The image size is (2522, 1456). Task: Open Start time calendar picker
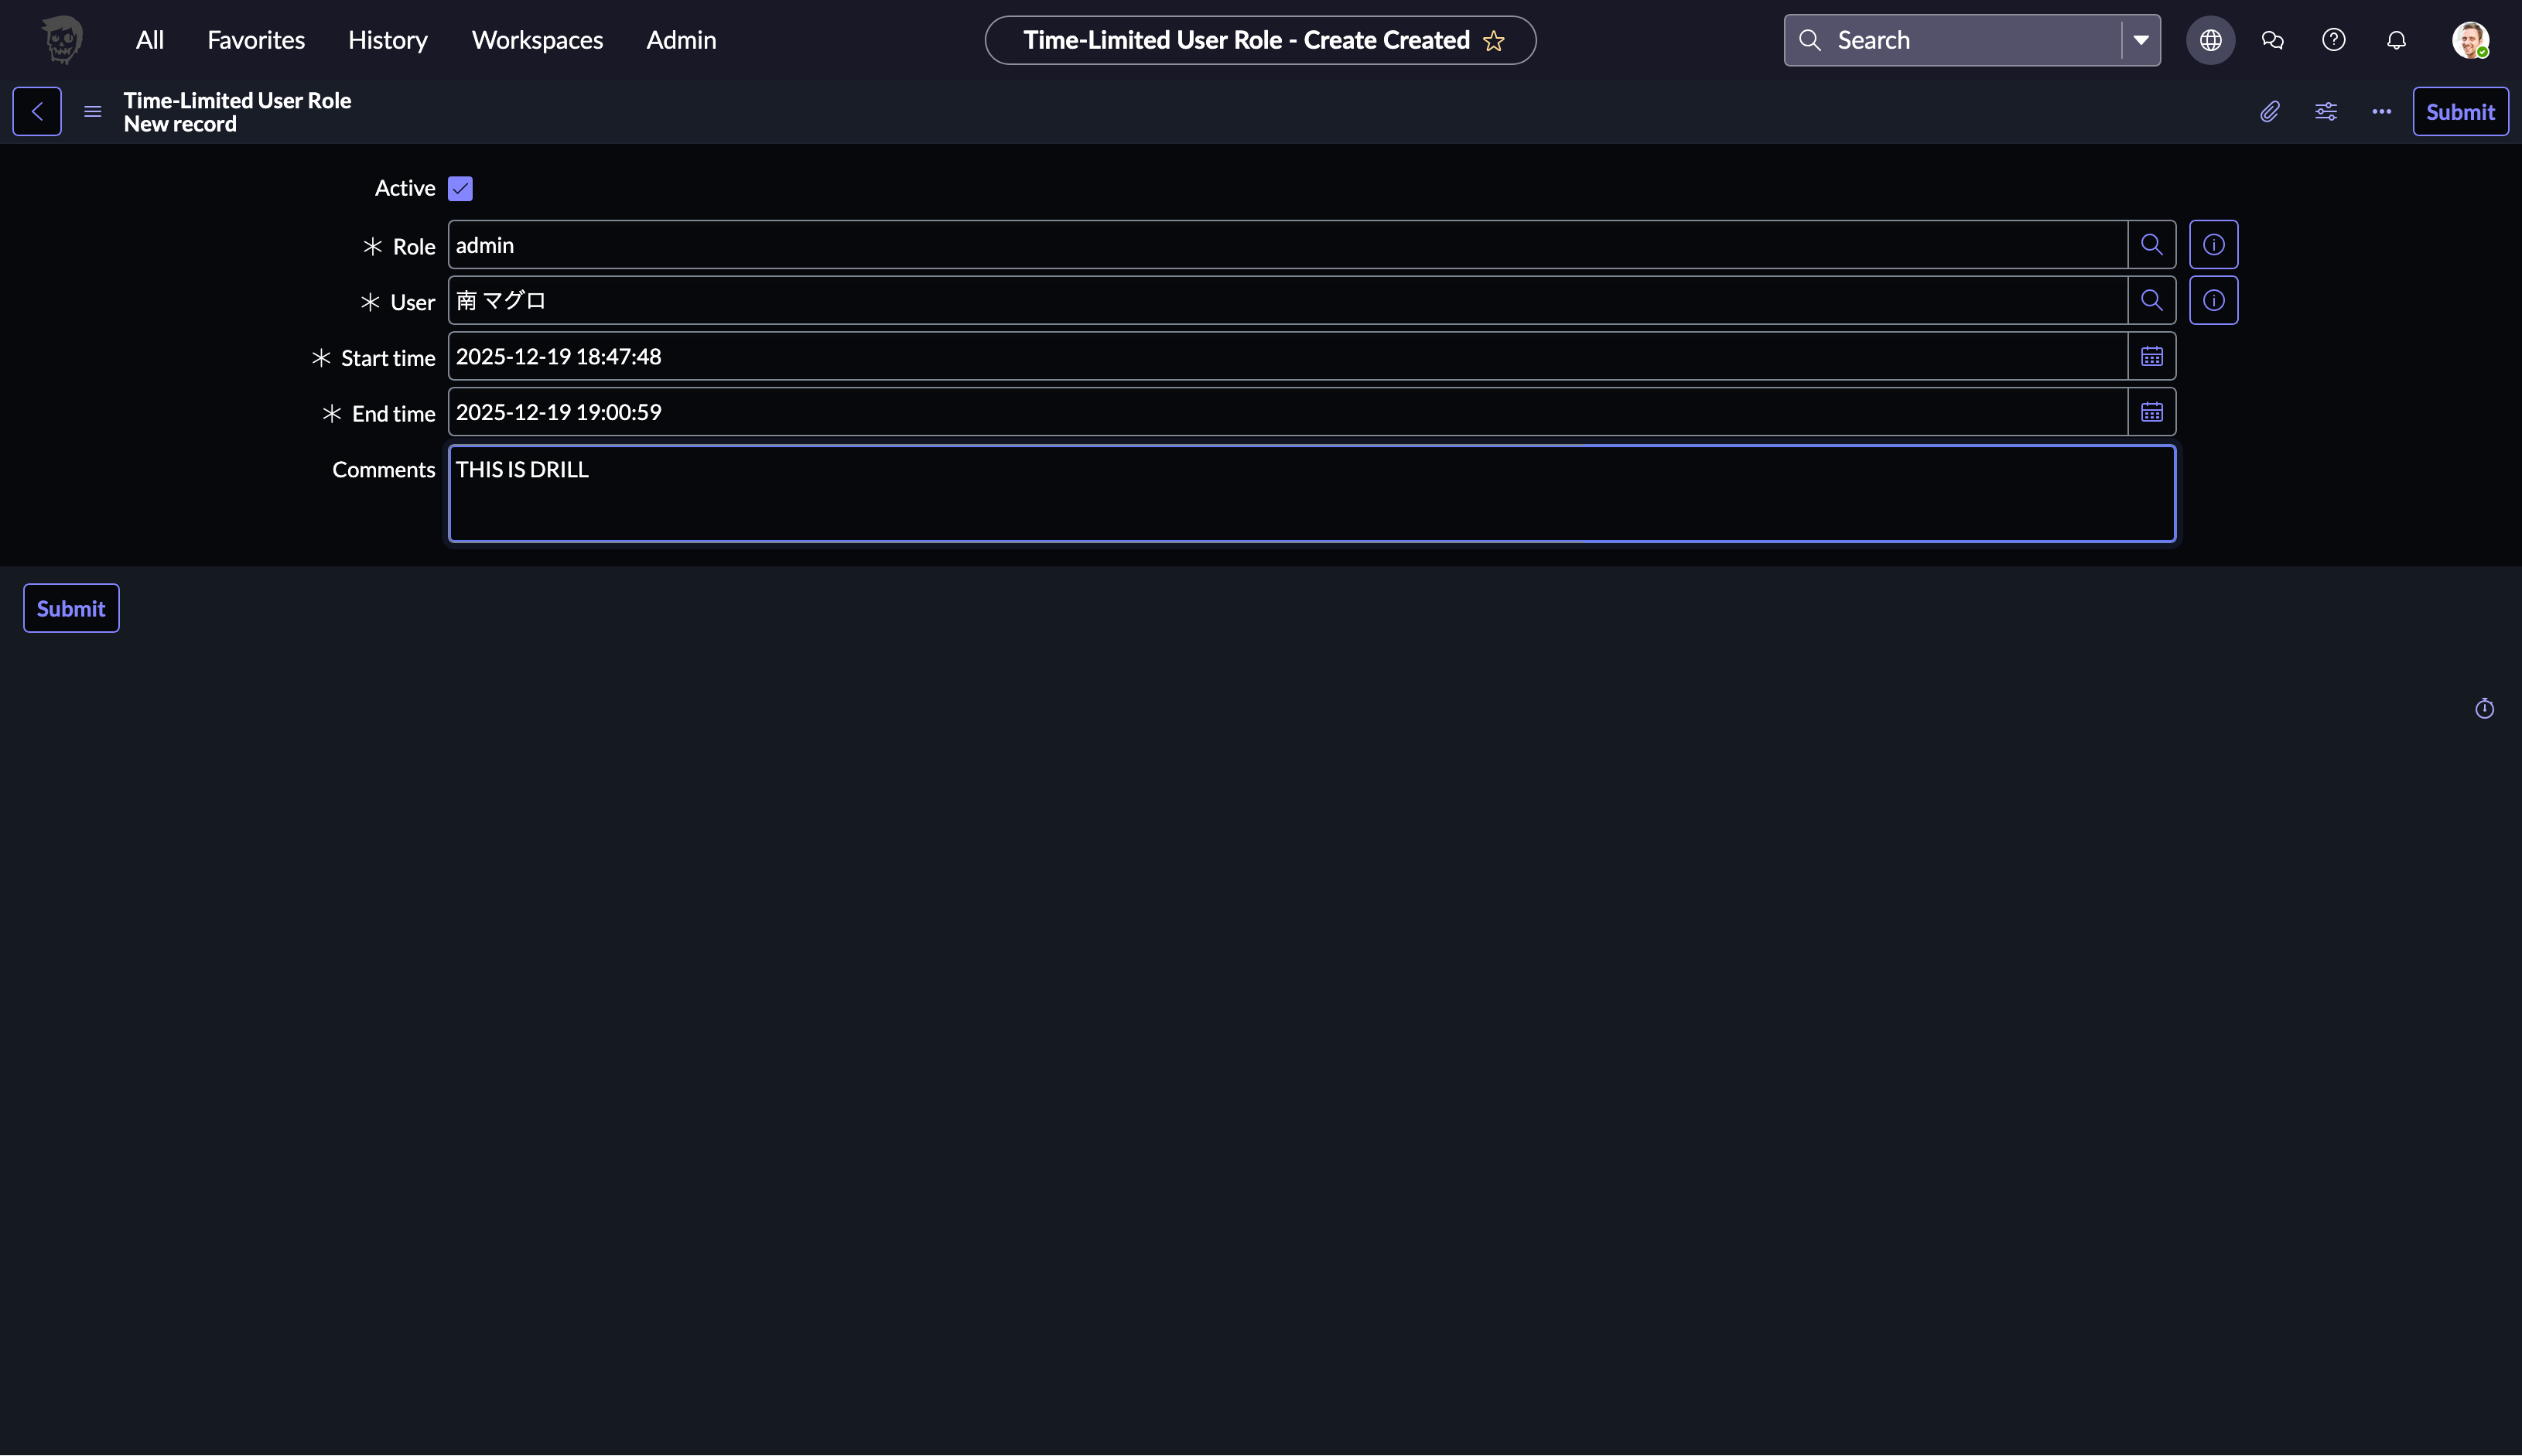pyautogui.click(x=2151, y=357)
